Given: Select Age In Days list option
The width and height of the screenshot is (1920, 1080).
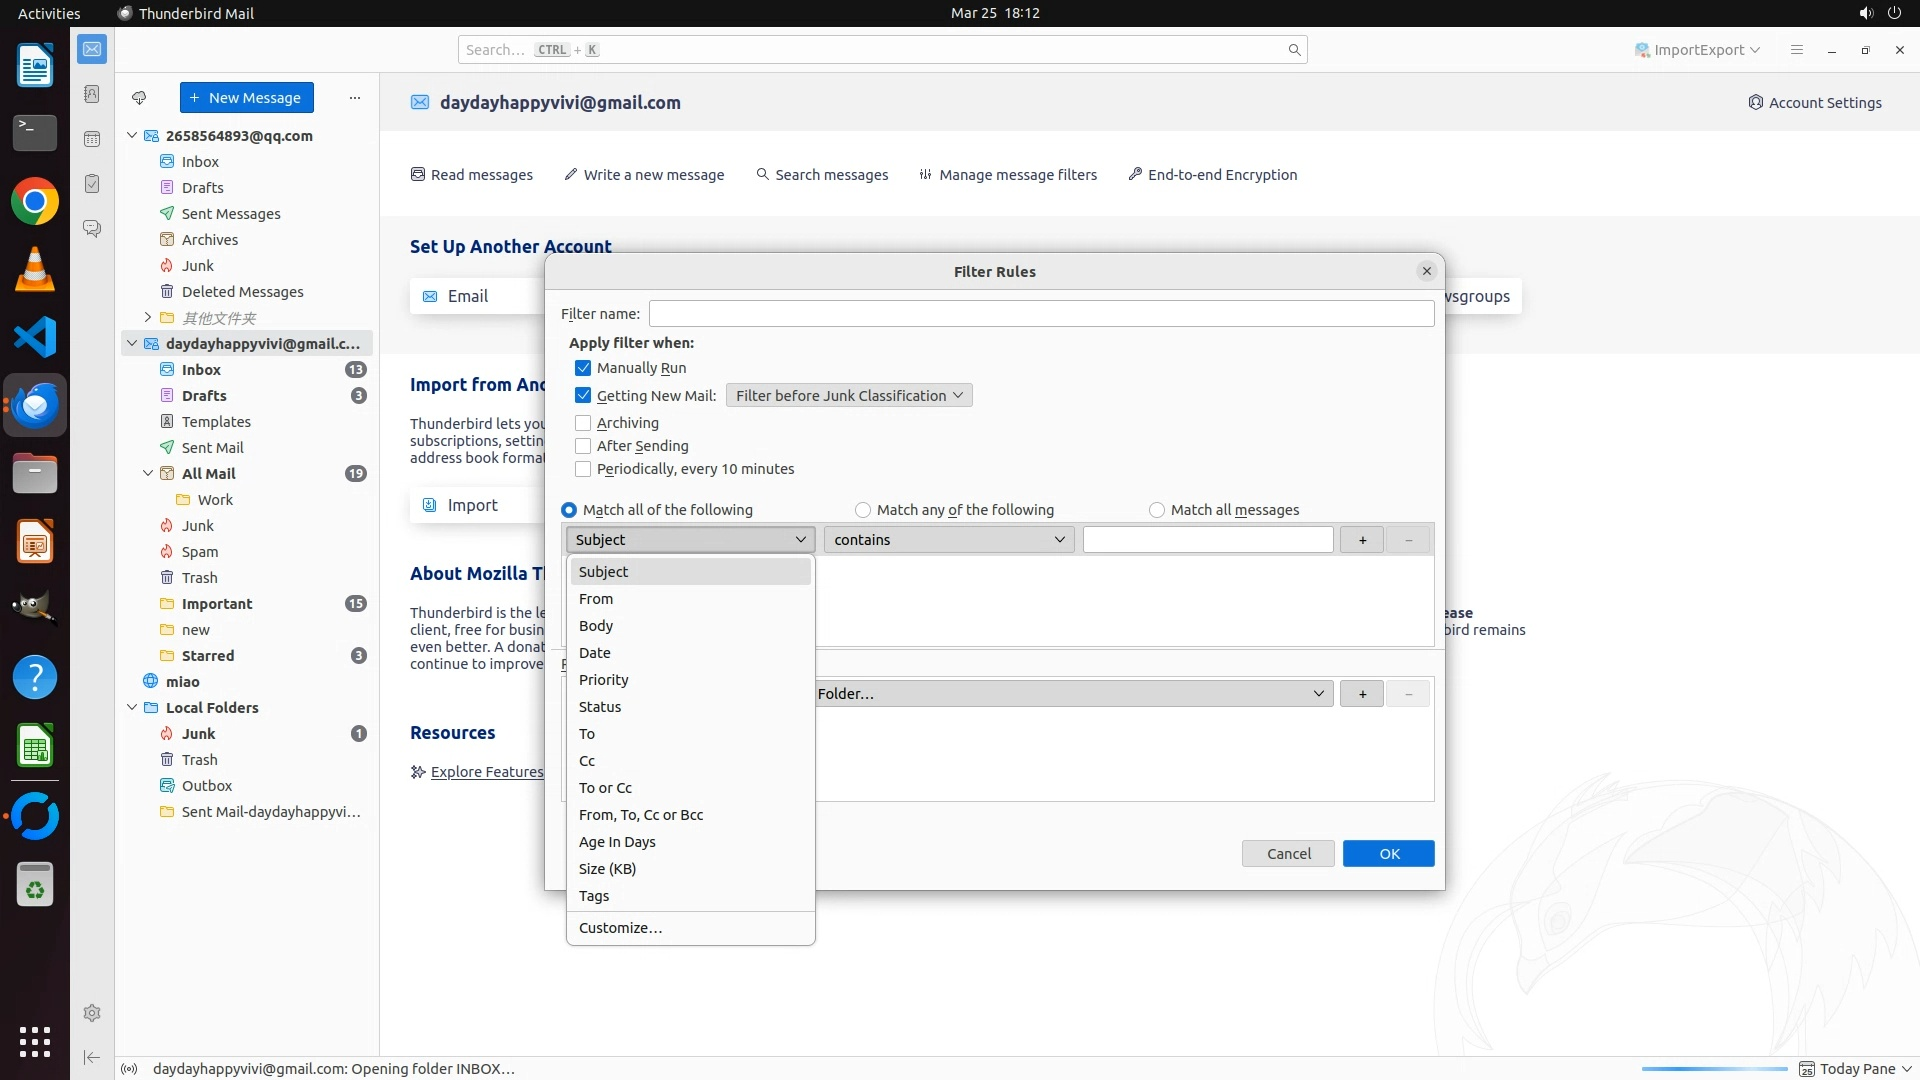Looking at the screenshot, I should pyautogui.click(x=617, y=842).
